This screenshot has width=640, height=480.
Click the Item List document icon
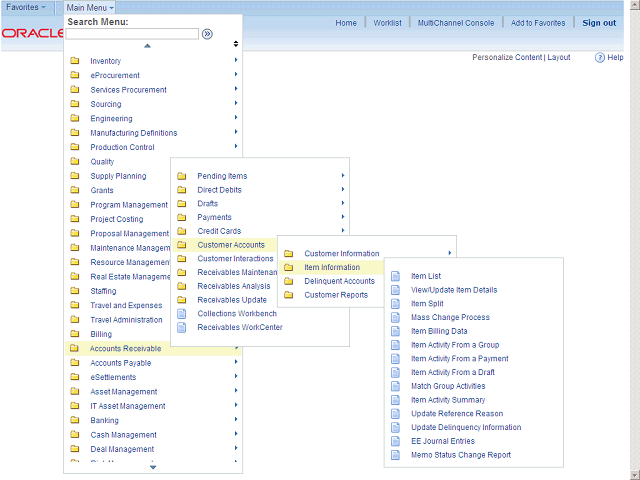pyautogui.click(x=396, y=276)
